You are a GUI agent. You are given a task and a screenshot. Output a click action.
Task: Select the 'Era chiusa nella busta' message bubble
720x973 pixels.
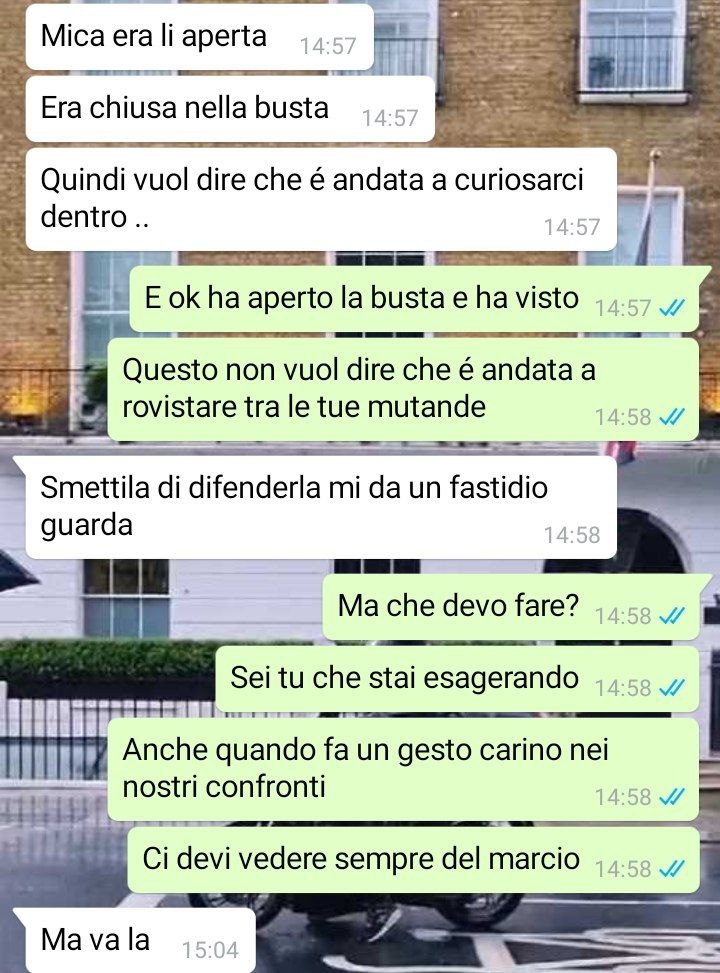[x=230, y=109]
